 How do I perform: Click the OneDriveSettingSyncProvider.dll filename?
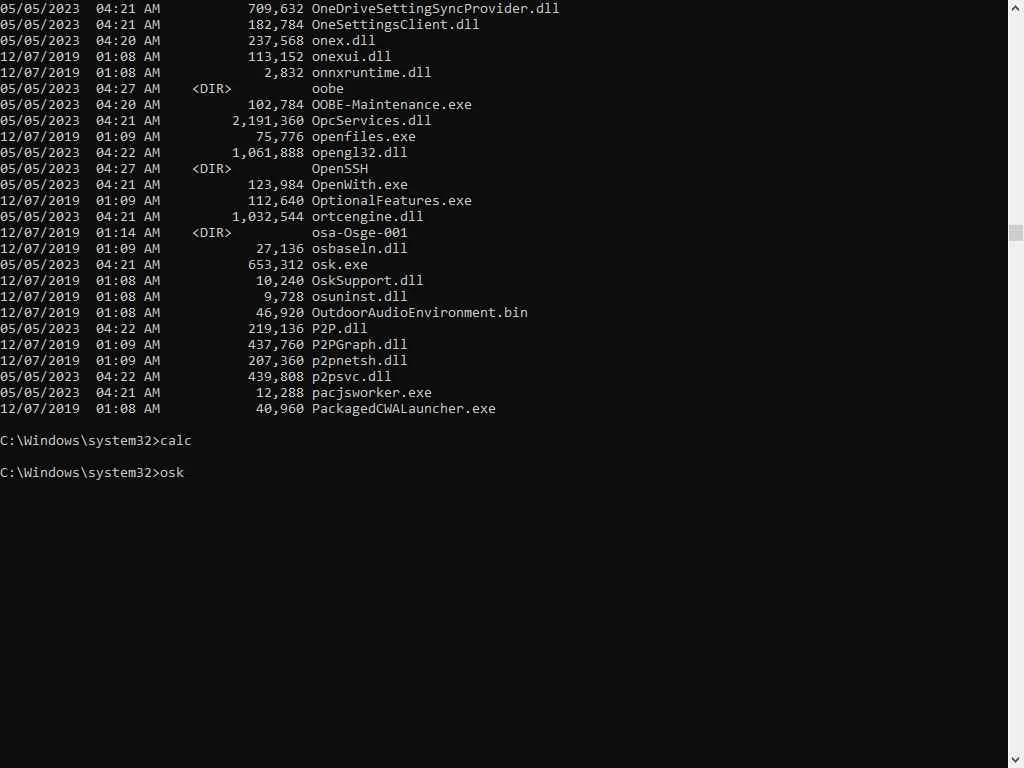point(436,9)
